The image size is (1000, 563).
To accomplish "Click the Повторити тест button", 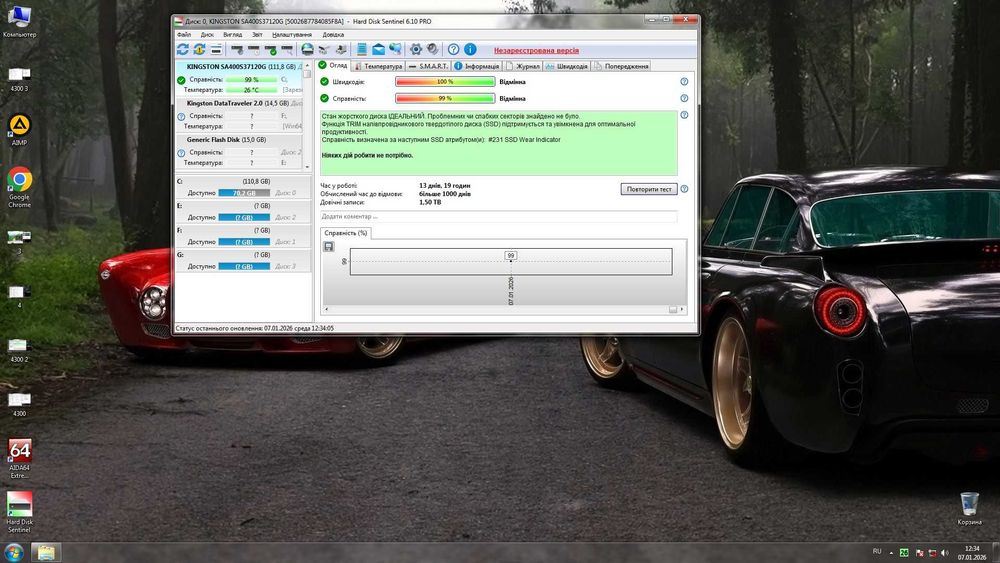I will [x=649, y=189].
